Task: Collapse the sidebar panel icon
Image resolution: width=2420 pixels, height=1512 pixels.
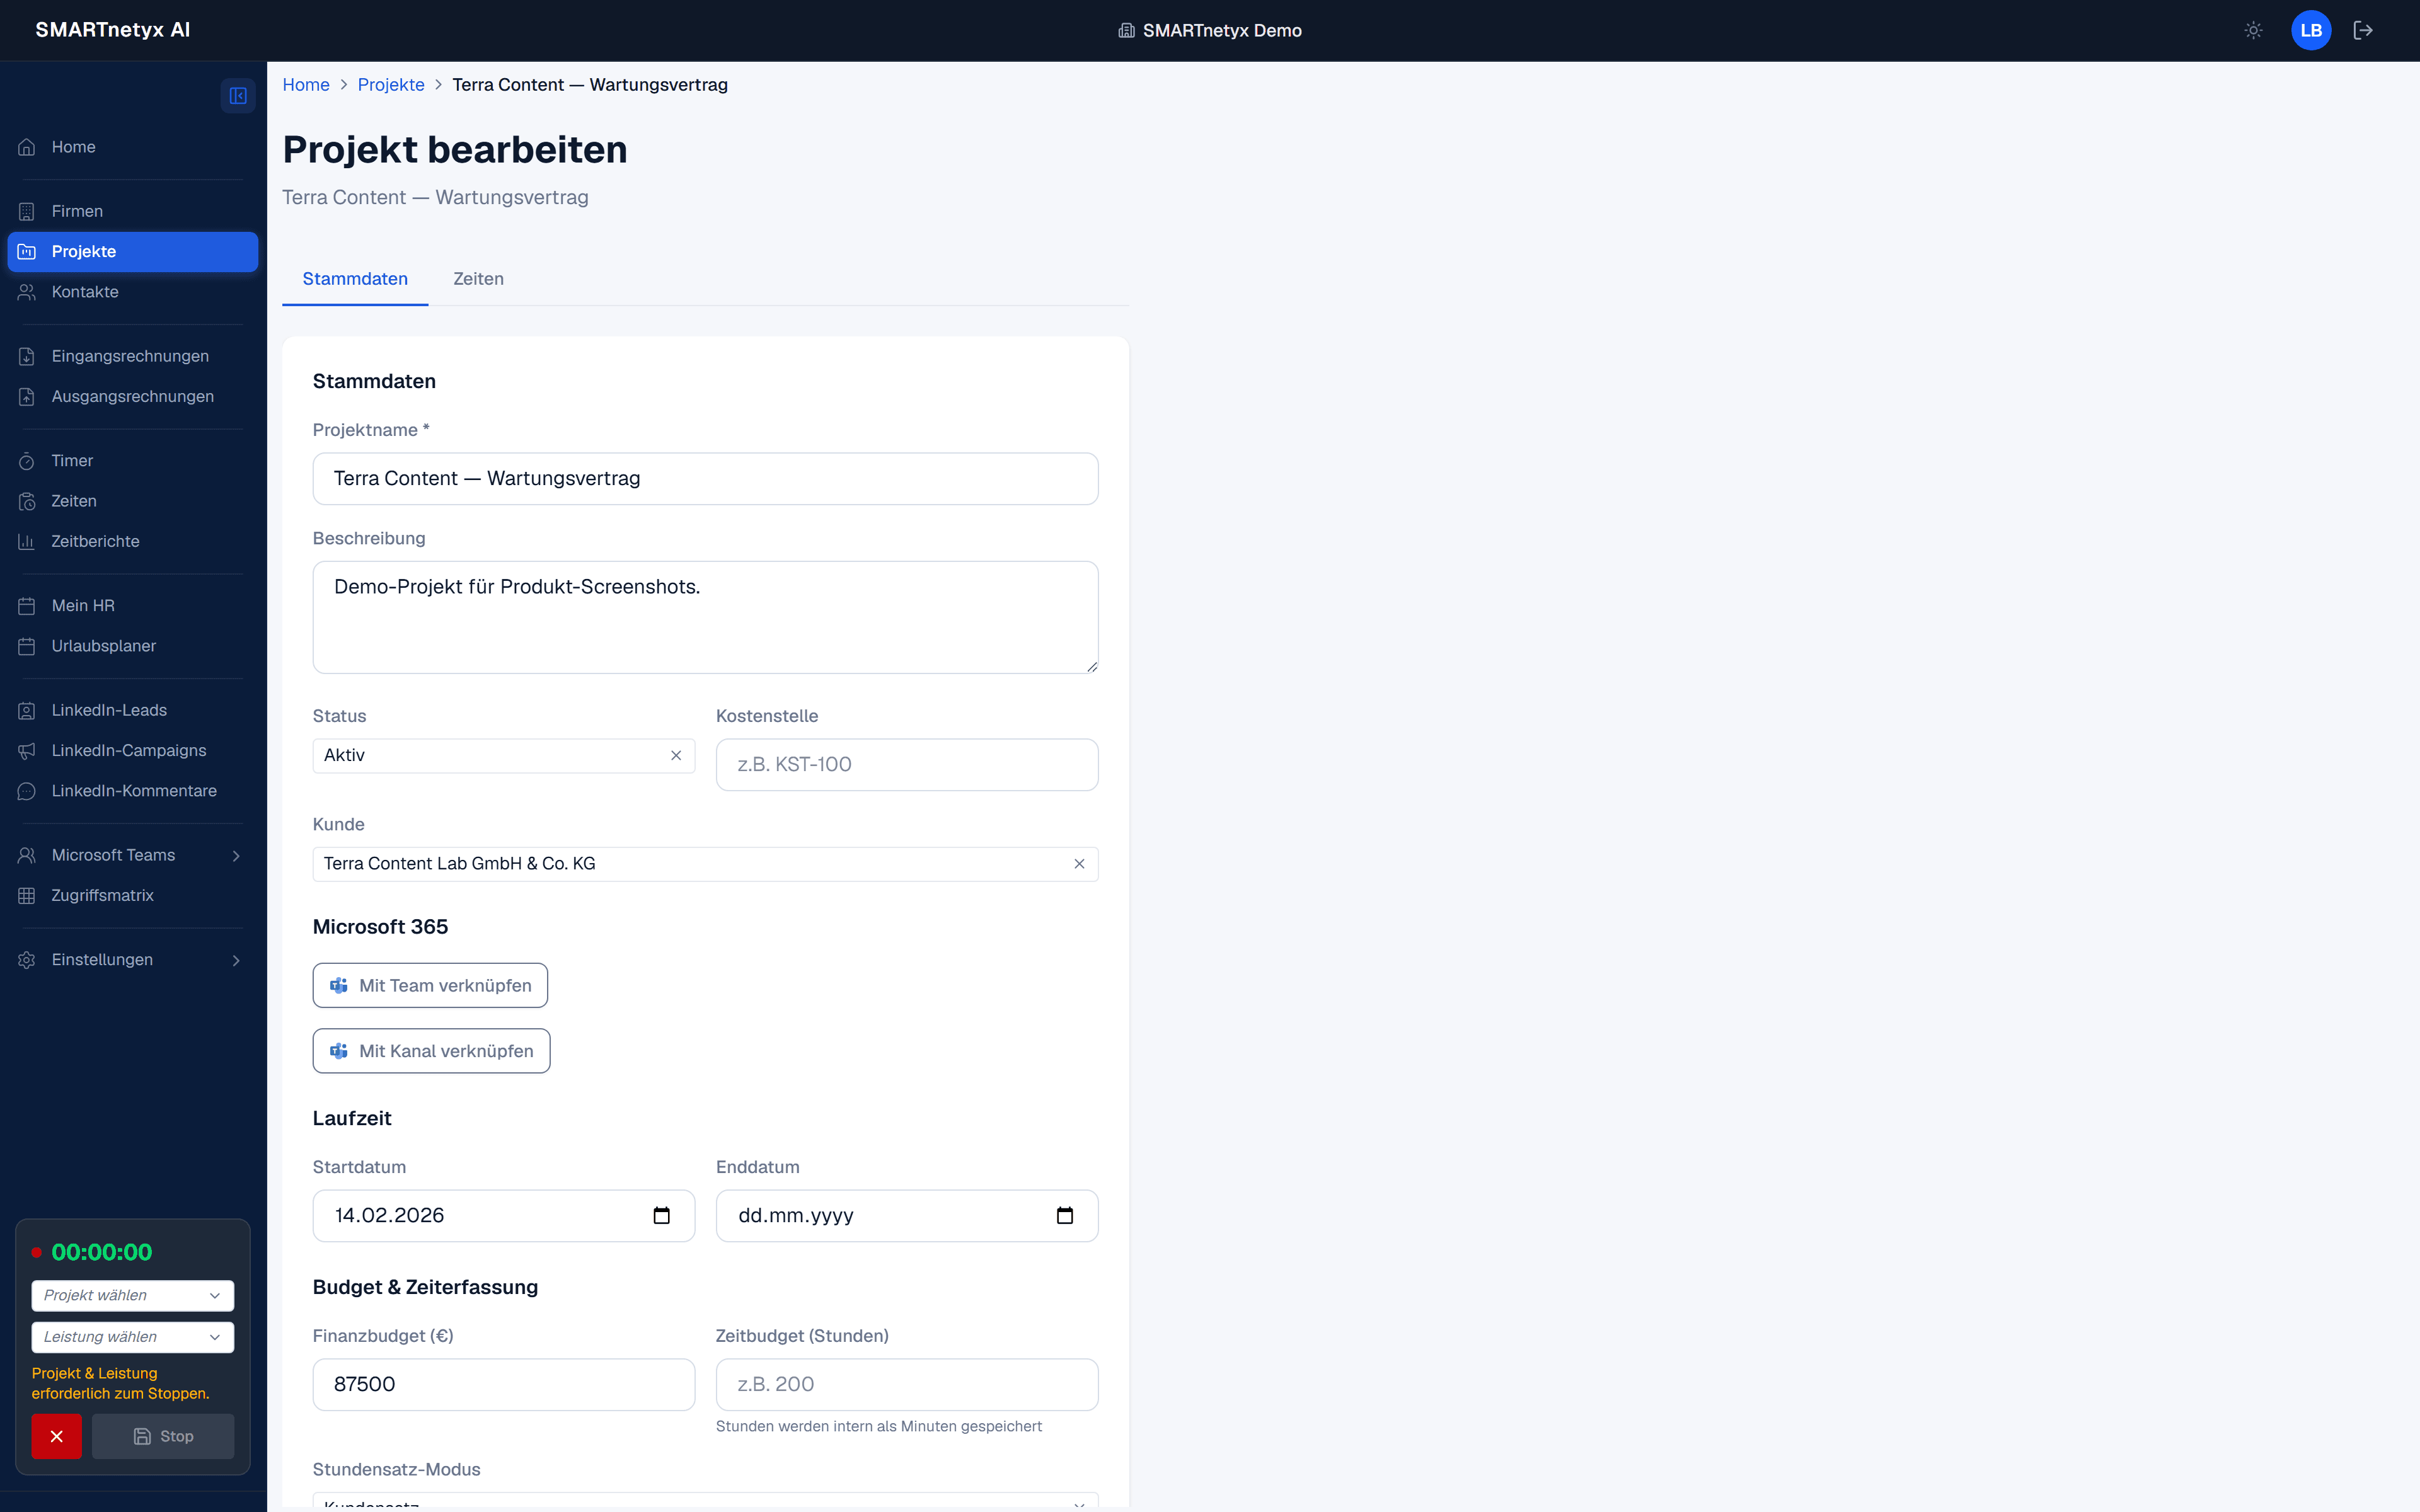Action: pyautogui.click(x=238, y=96)
